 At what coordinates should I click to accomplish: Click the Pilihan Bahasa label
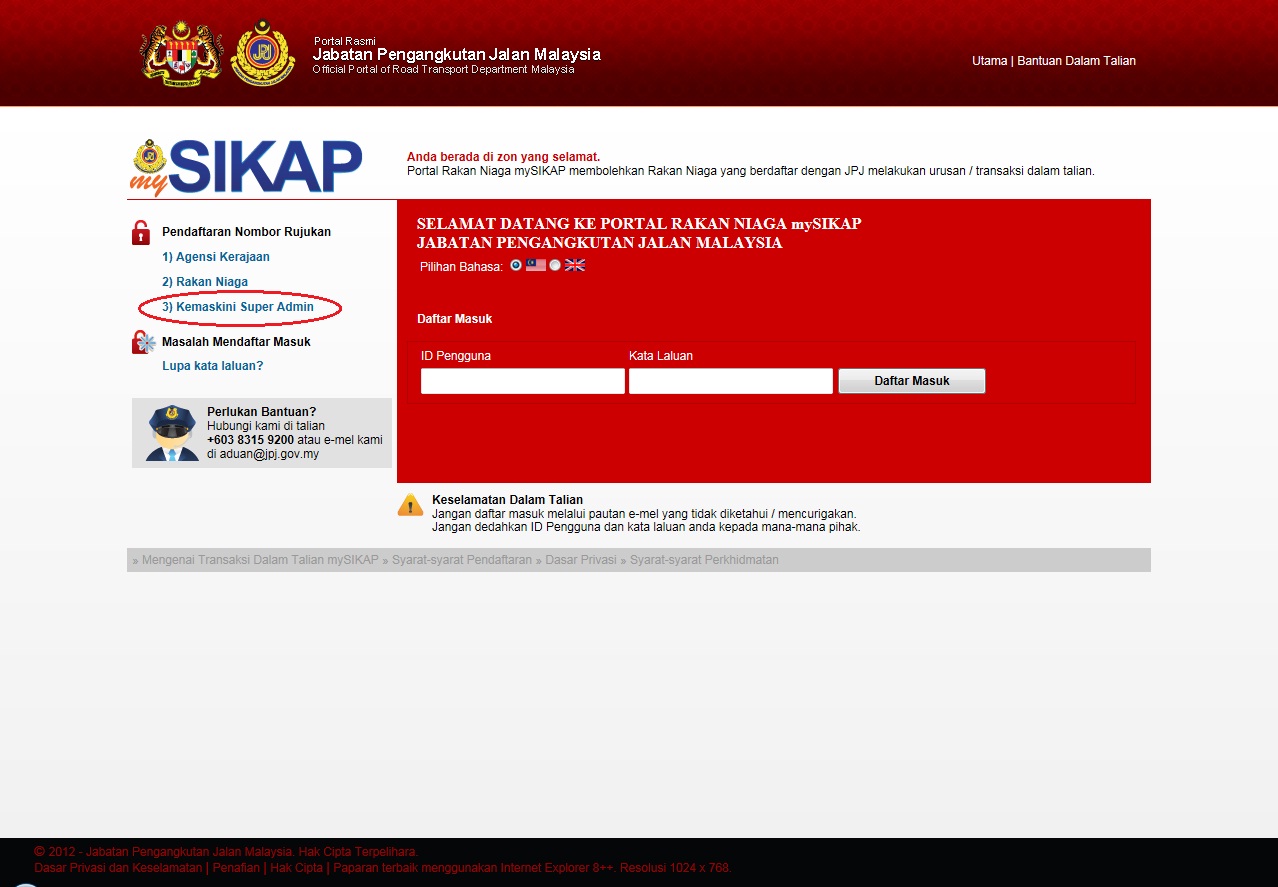coord(461,267)
